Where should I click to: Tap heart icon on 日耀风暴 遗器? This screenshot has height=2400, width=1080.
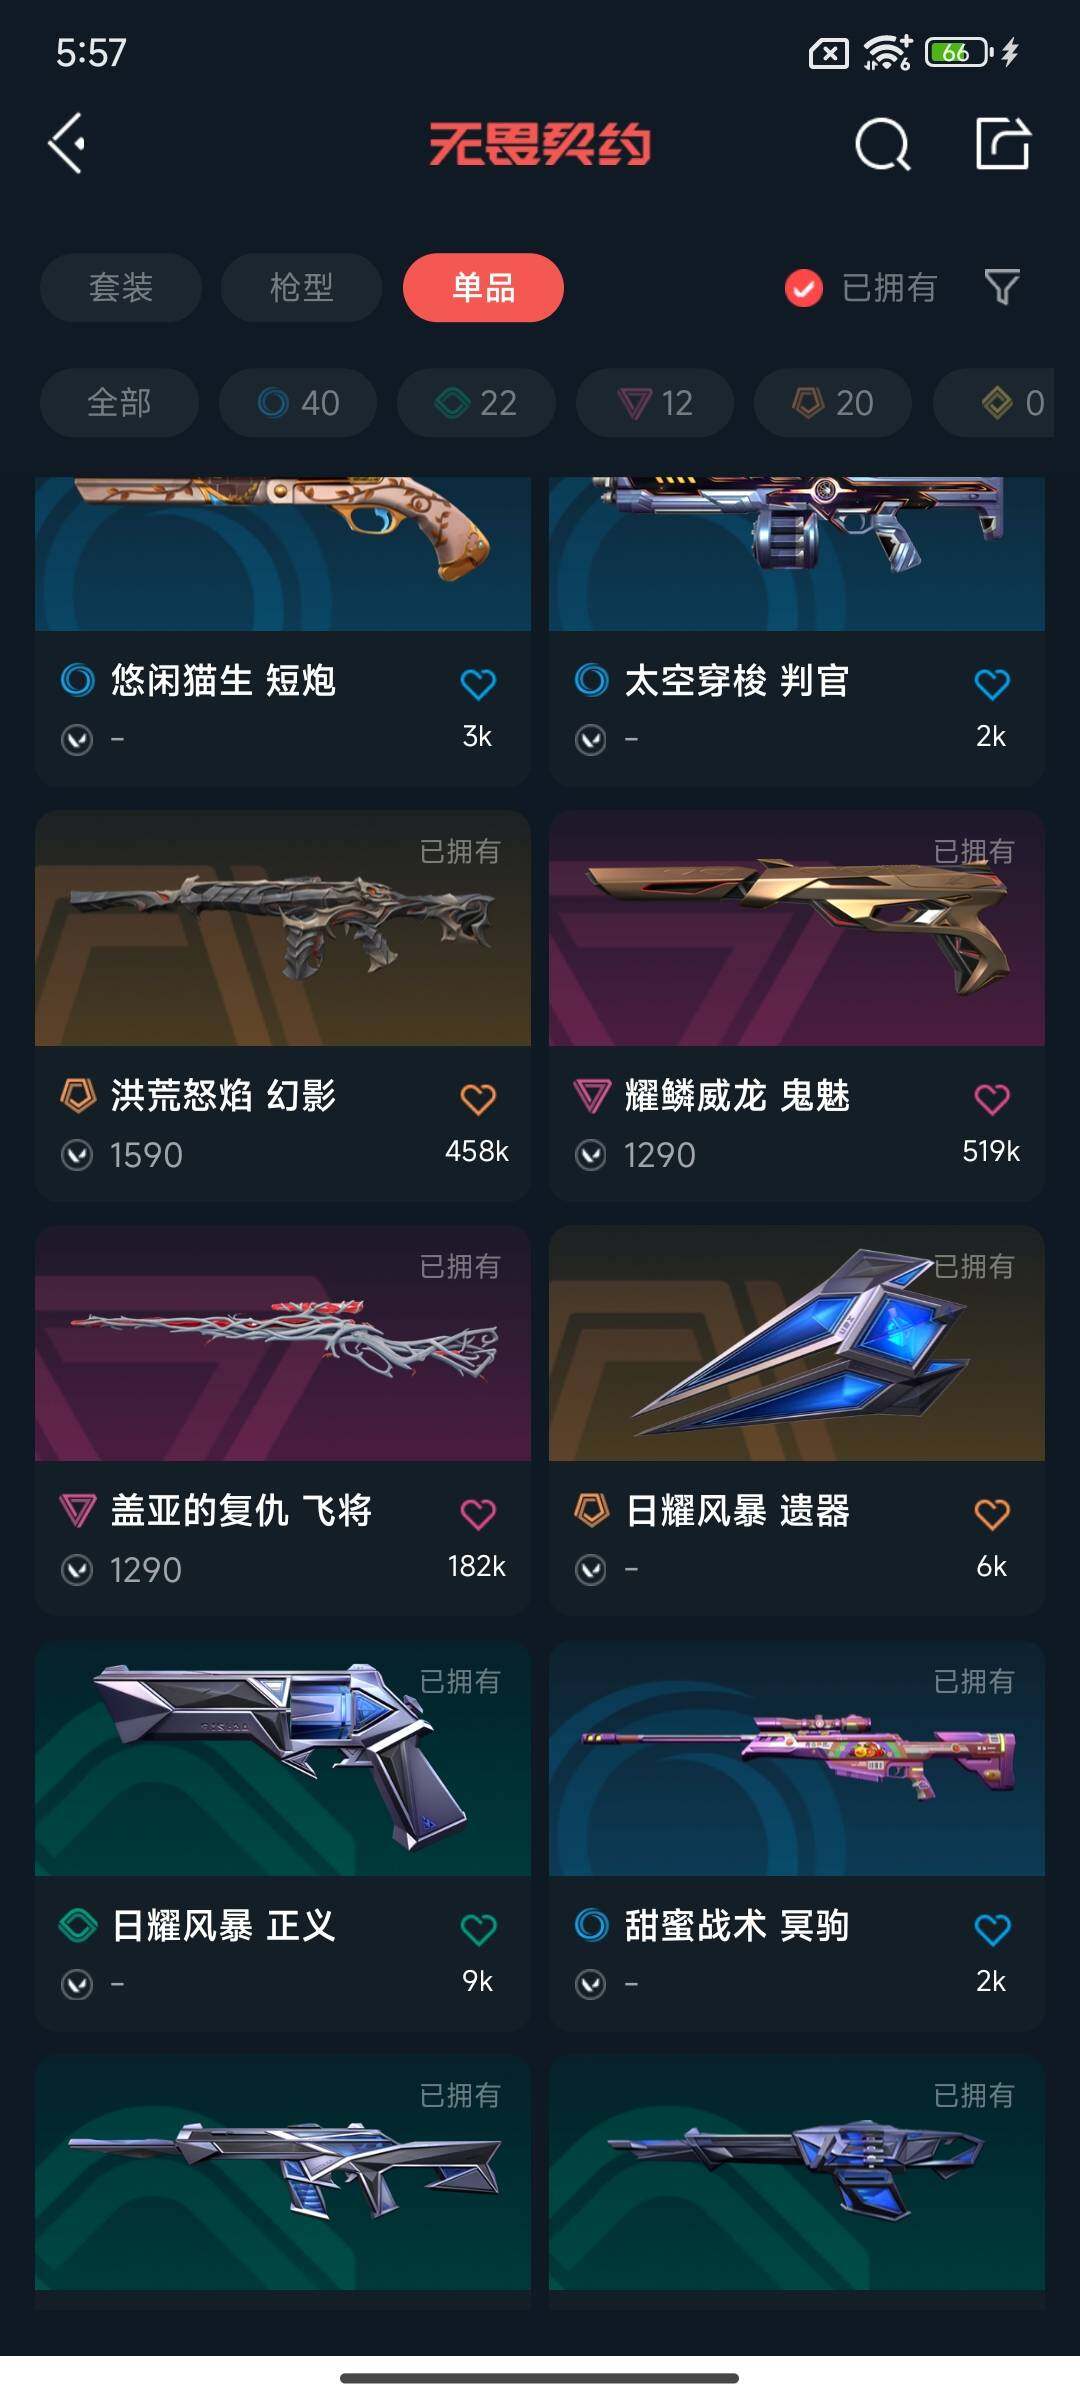992,1514
